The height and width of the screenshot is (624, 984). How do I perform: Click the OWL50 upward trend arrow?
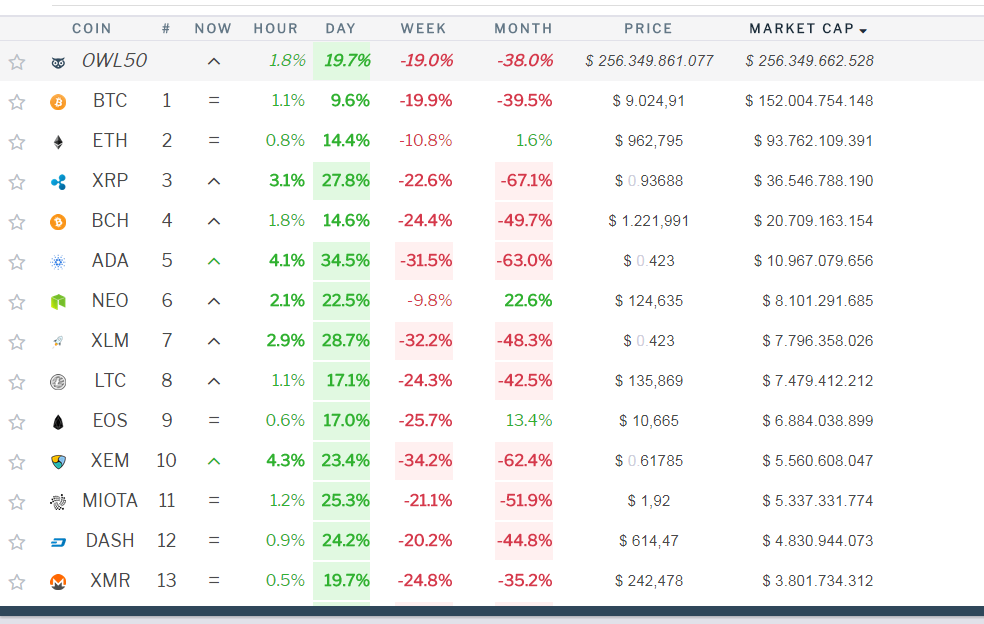214,62
